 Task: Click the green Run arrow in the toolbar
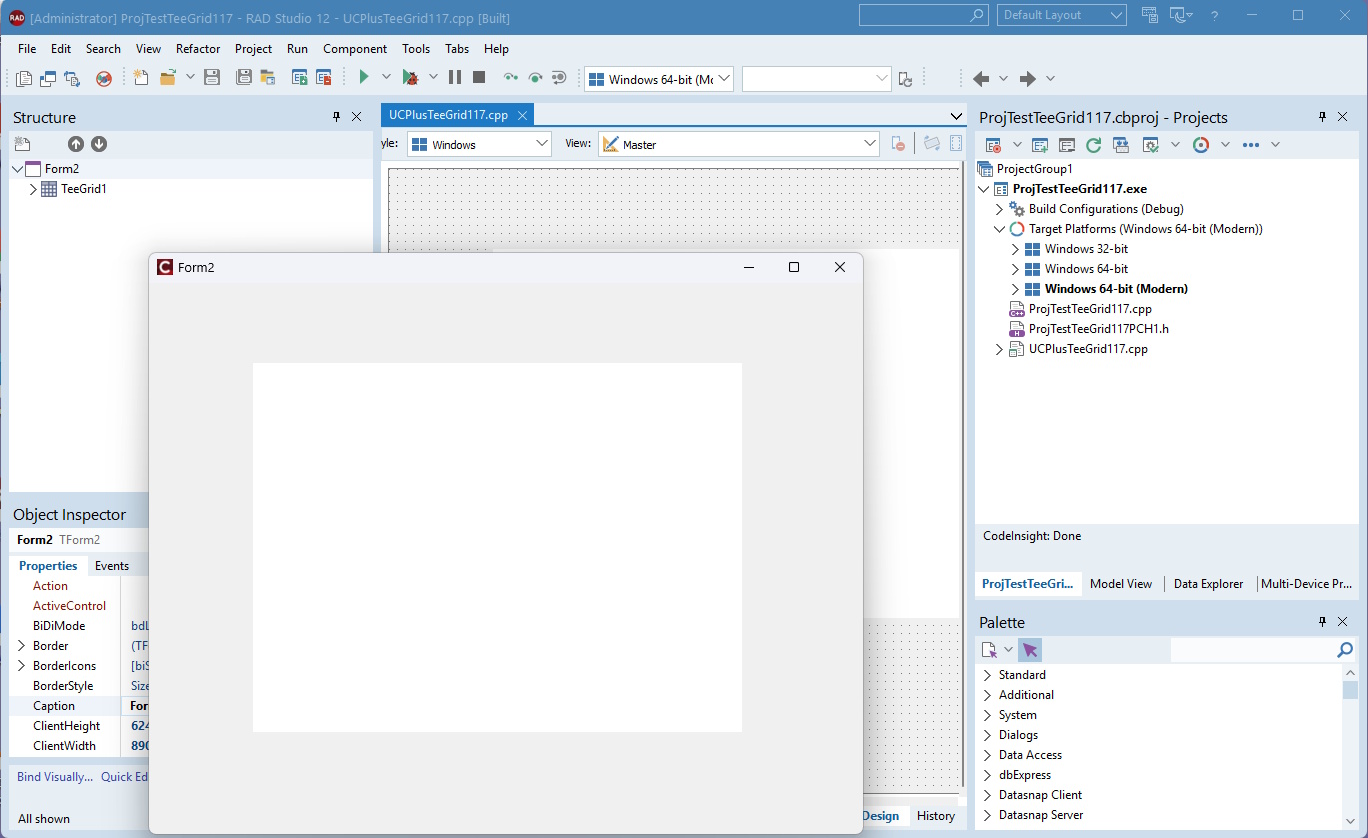pos(364,77)
